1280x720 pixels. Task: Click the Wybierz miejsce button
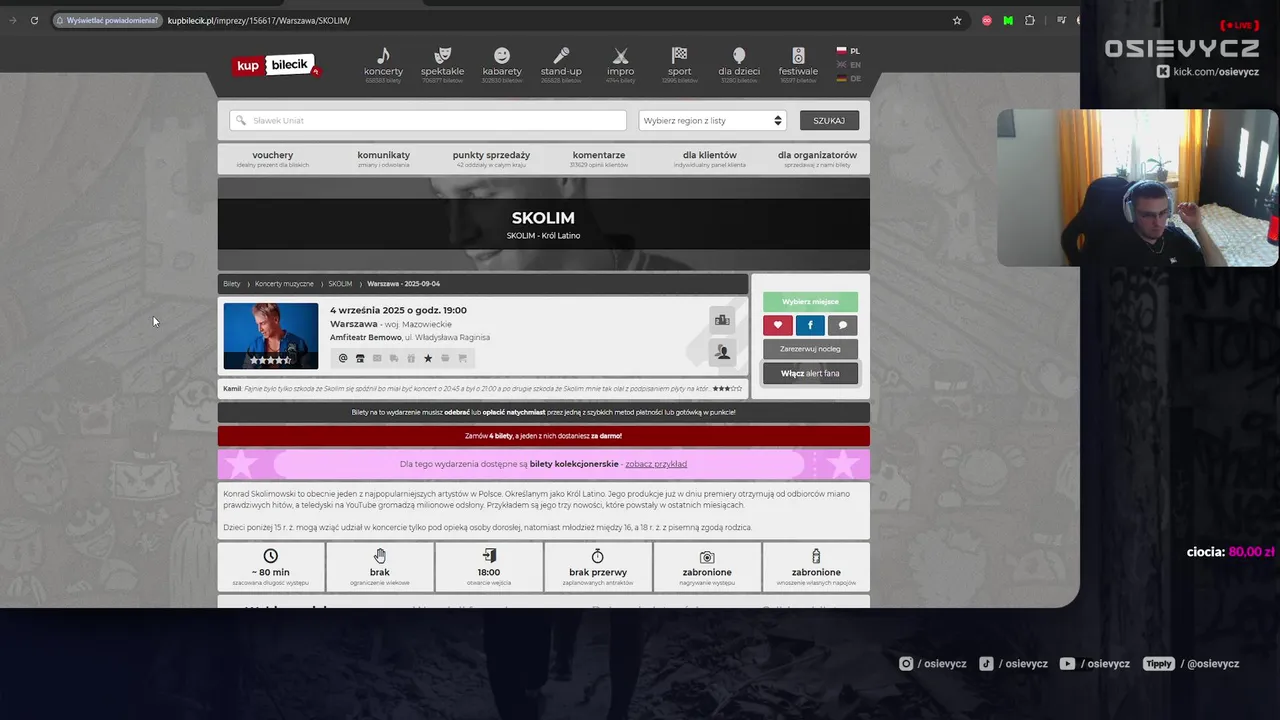coord(810,301)
